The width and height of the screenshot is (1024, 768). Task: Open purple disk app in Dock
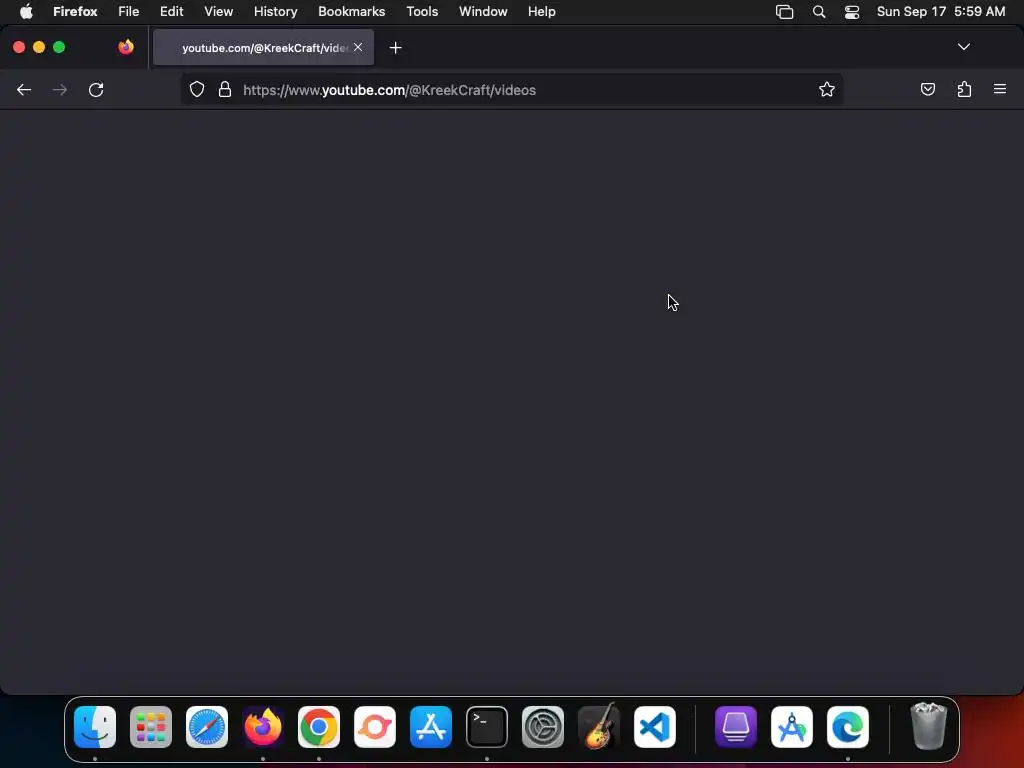coord(736,727)
